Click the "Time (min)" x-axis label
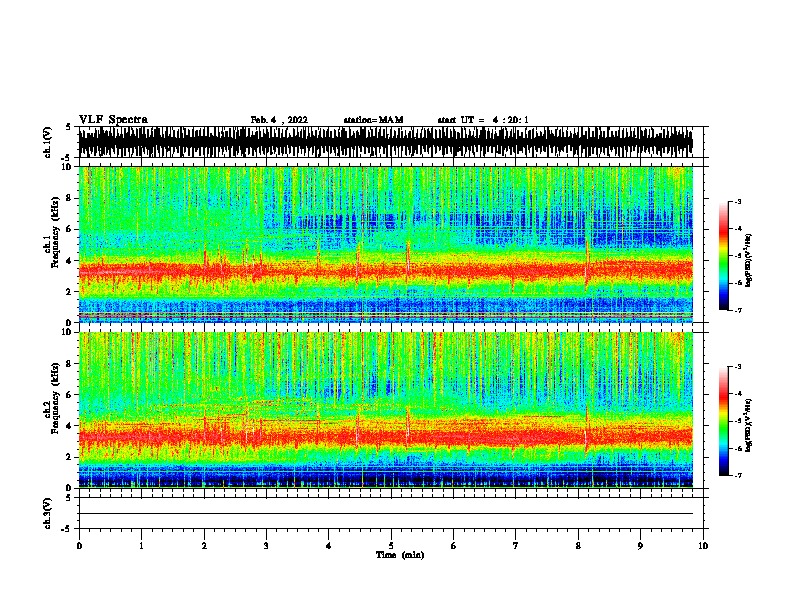 point(400,555)
